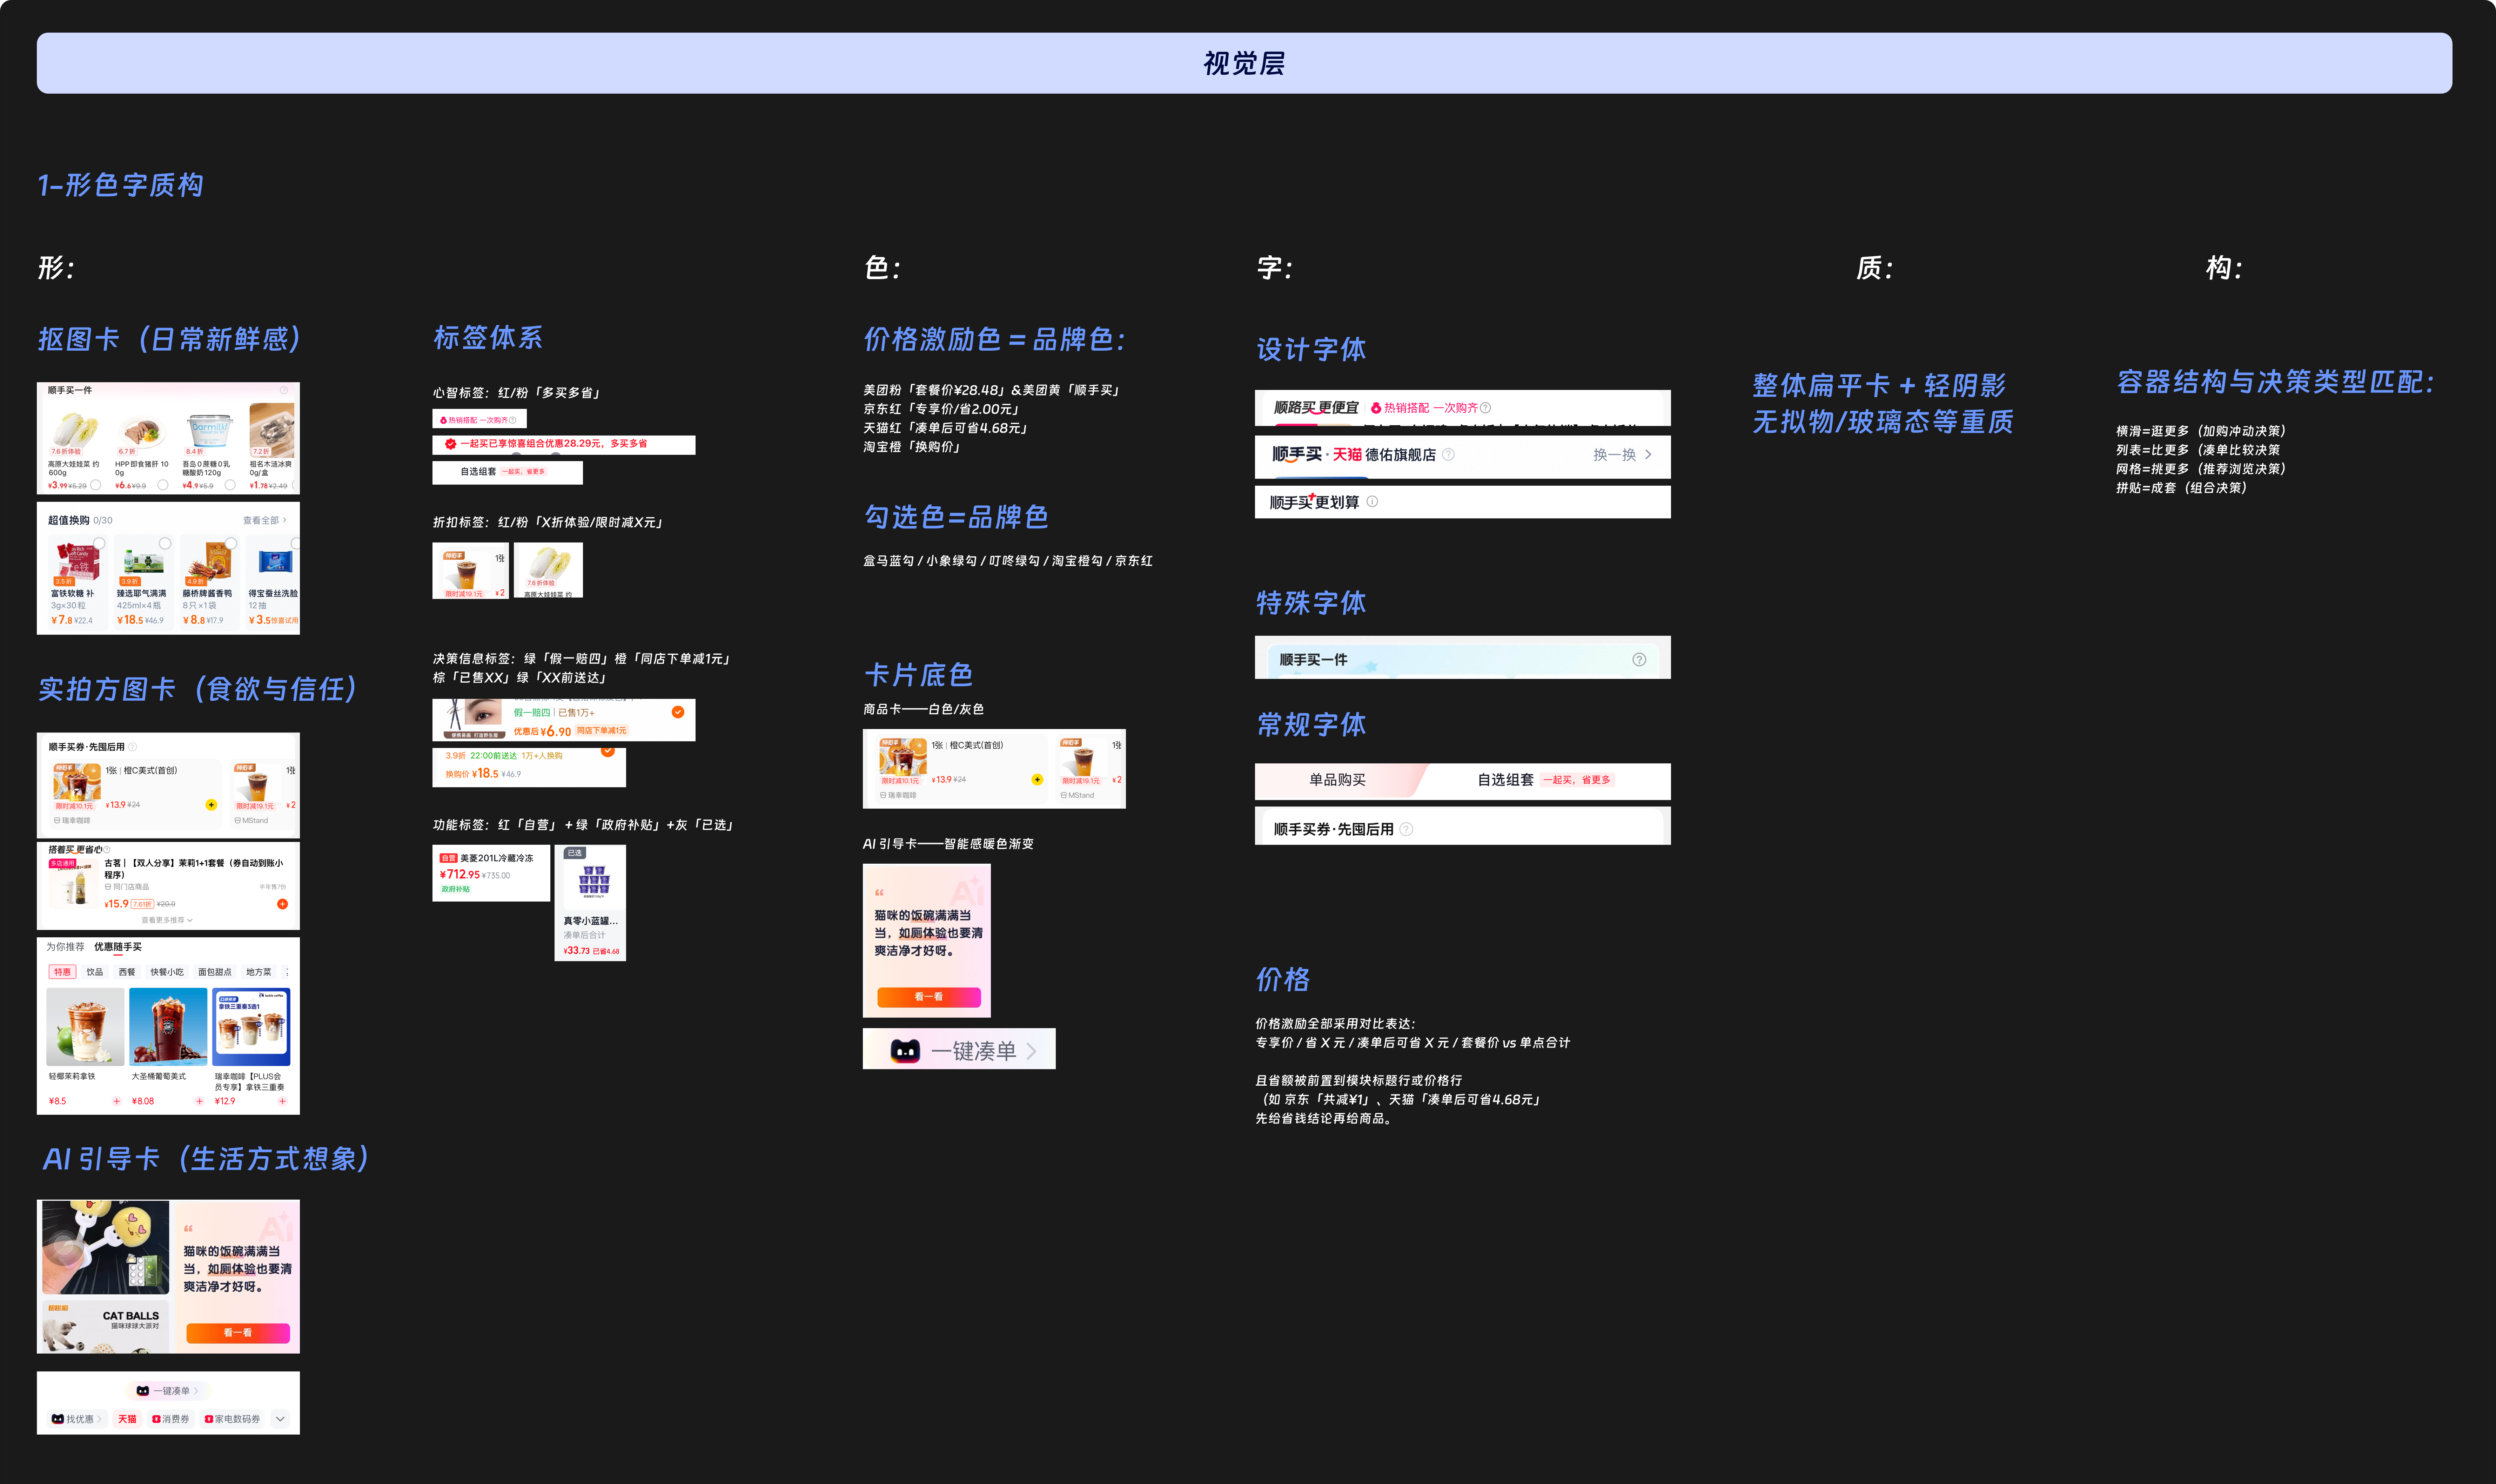Select 优惠随手买 tab
Viewport: 2496px width, 1484px height.
118,947
